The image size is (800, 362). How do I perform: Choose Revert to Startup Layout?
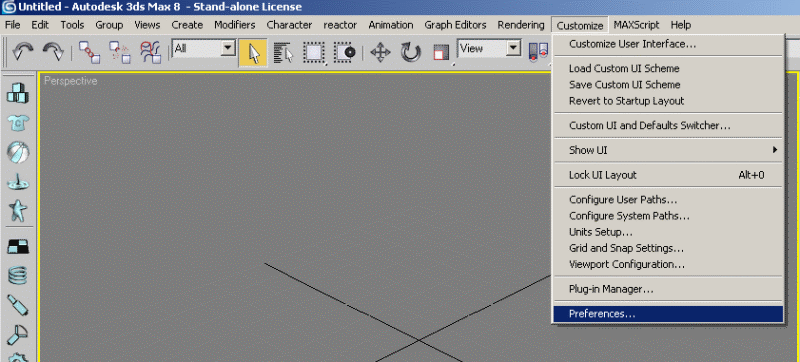[668, 101]
